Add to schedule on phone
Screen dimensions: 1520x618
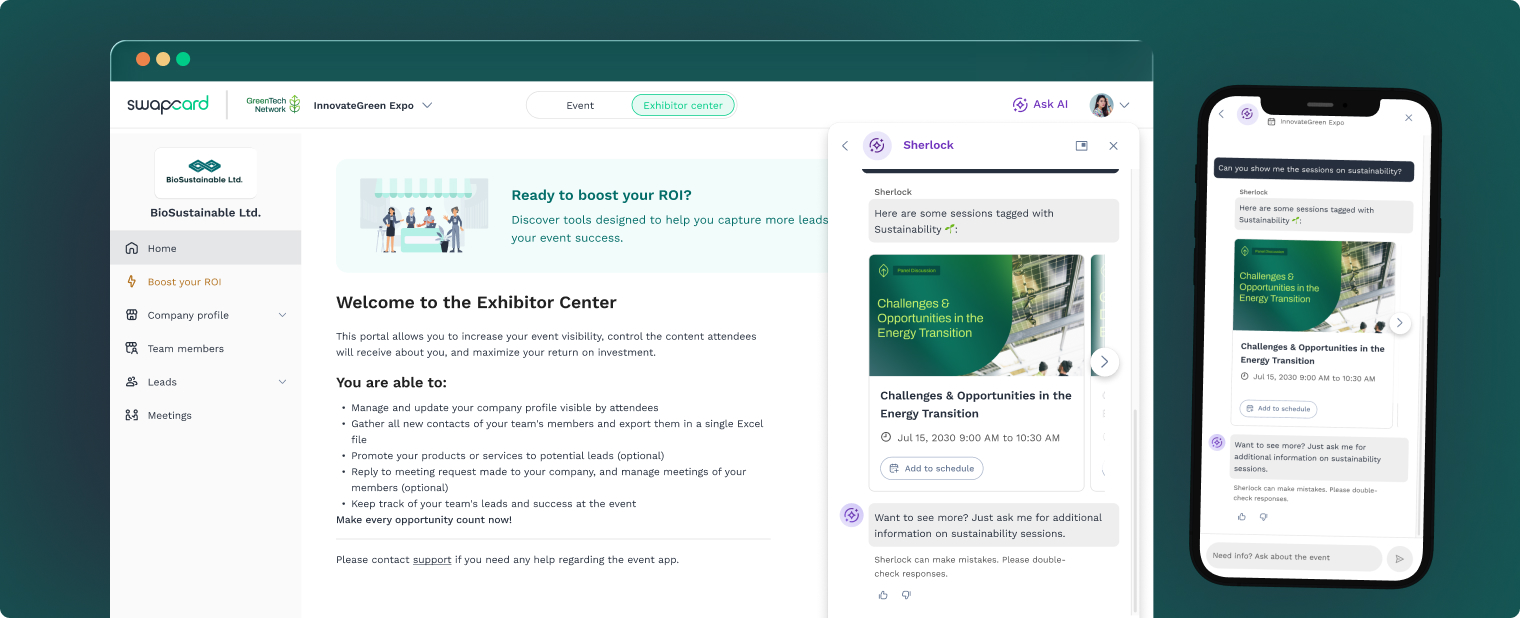[1278, 409]
